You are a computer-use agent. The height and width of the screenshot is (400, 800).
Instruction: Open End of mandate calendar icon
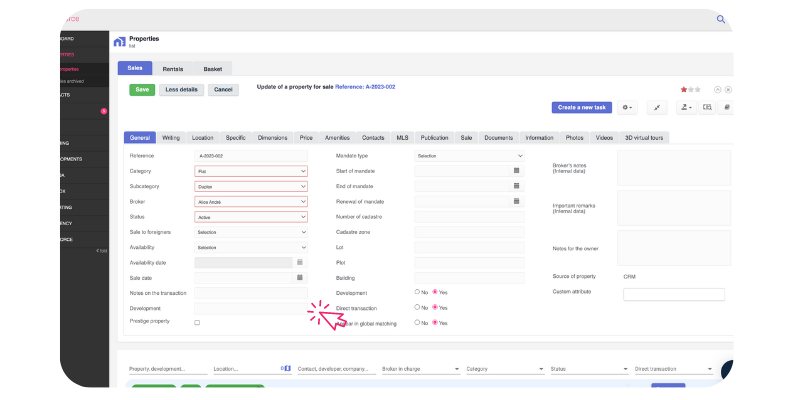pos(516,186)
